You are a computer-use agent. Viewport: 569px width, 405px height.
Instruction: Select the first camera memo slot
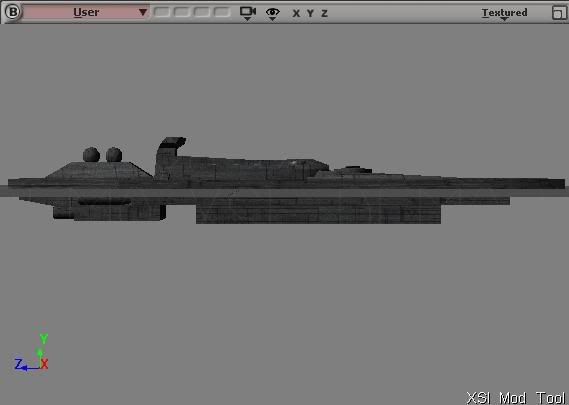[x=162, y=12]
